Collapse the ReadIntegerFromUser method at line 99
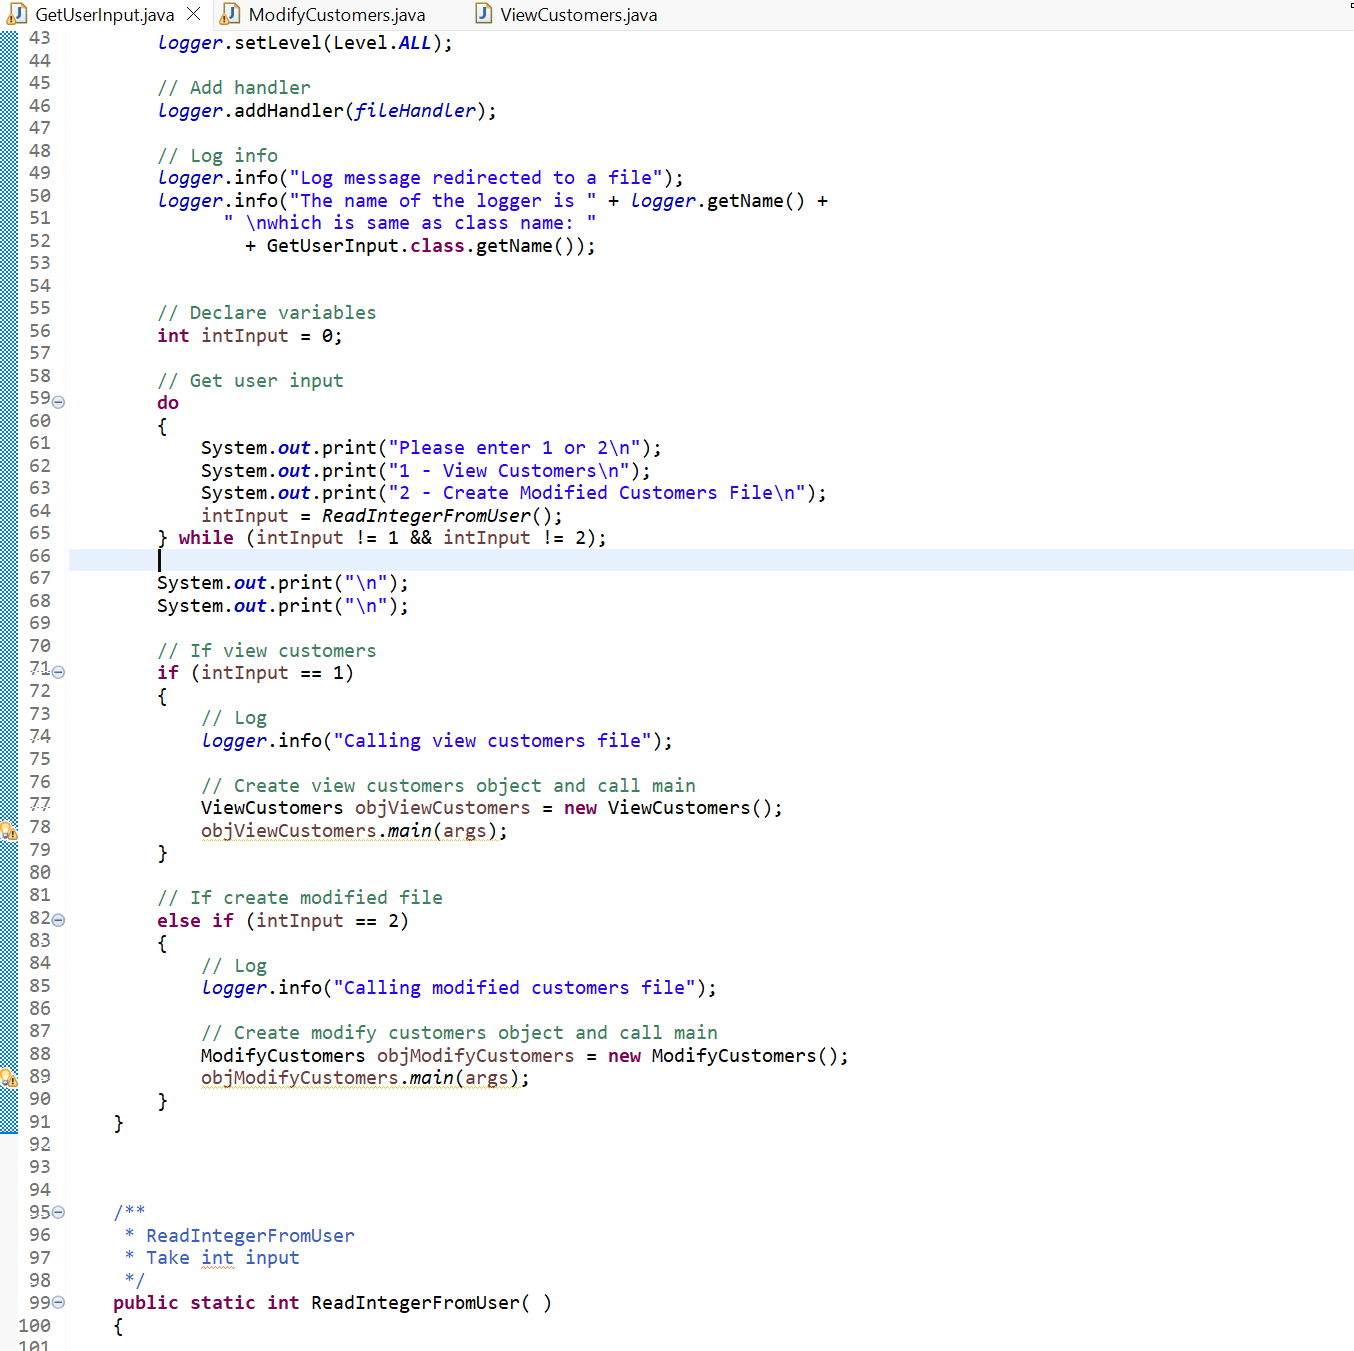The image size is (1354, 1351). pyautogui.click(x=58, y=1302)
